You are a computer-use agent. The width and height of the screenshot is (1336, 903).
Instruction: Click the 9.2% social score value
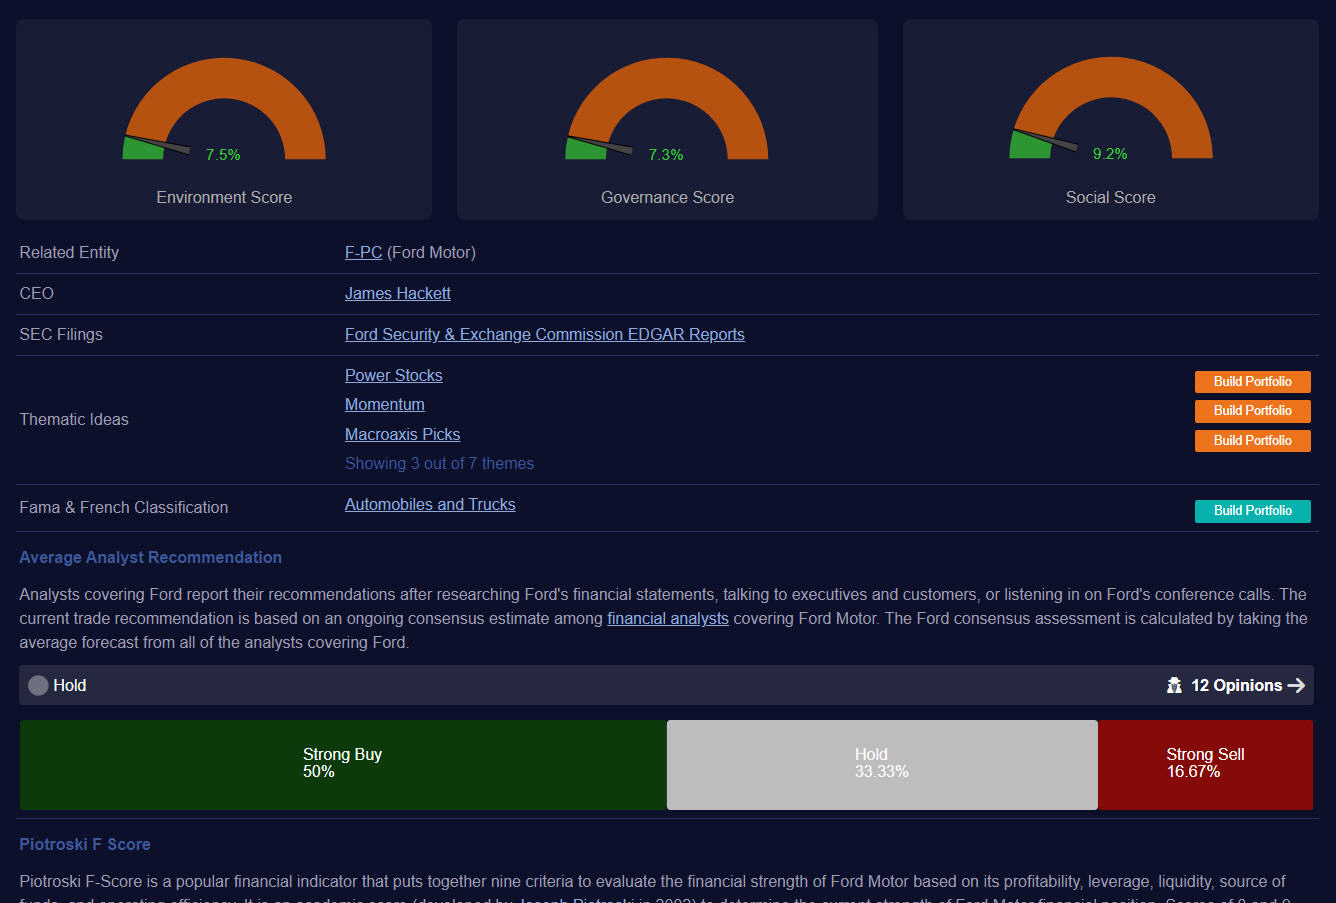(x=1110, y=154)
